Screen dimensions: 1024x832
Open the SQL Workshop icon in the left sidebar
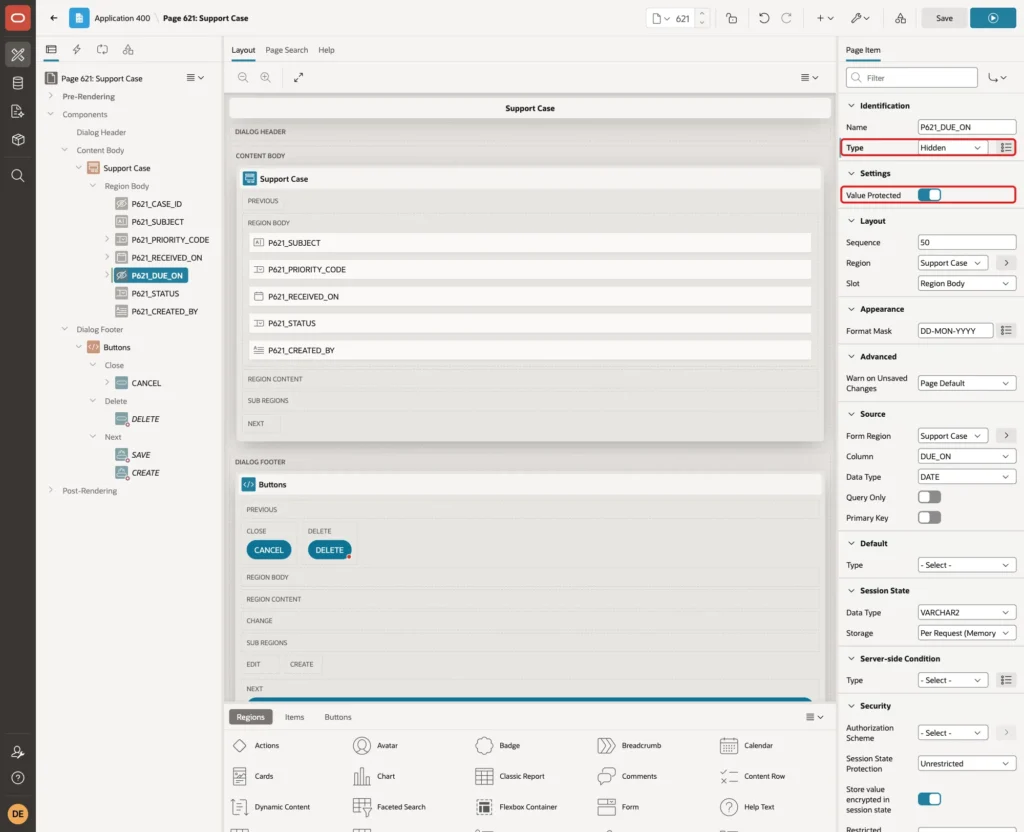[x=18, y=83]
